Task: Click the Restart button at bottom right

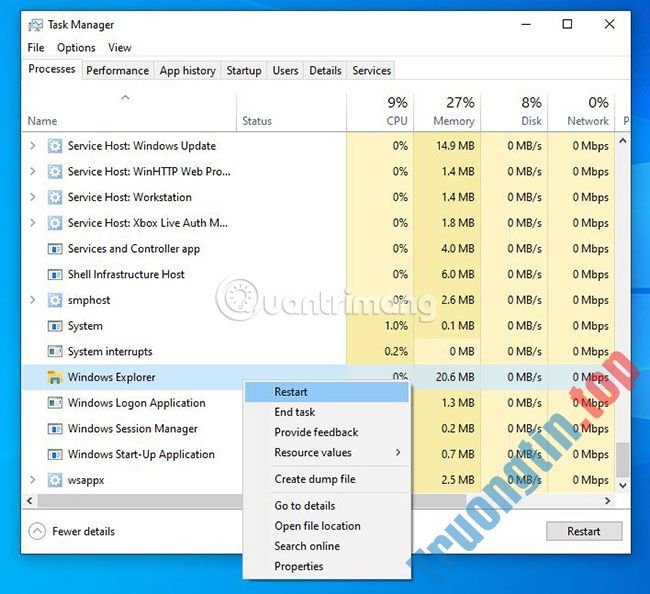Action: pyautogui.click(x=584, y=531)
